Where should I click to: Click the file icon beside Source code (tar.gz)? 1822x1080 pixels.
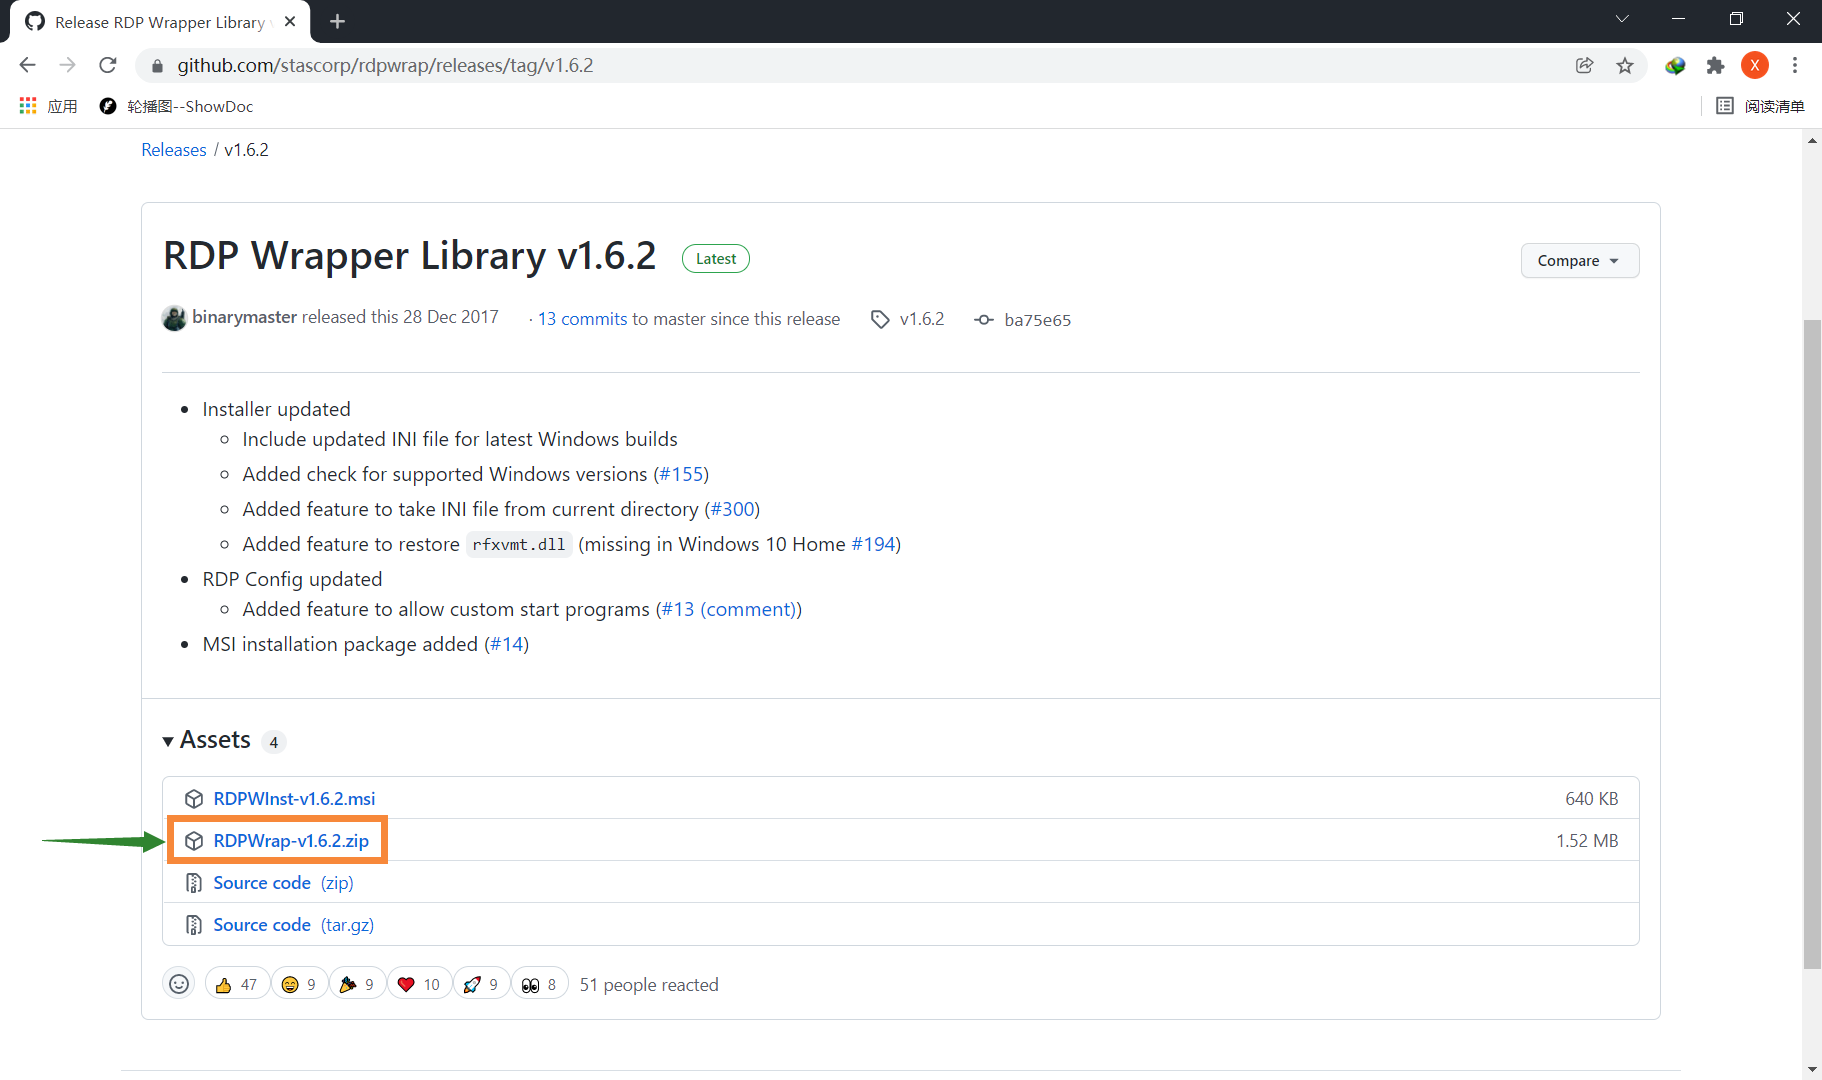click(x=194, y=924)
